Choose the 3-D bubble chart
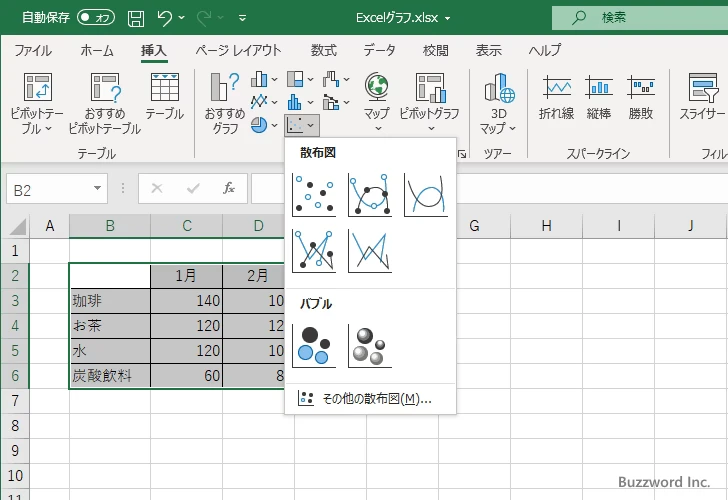Screen dimensions: 728x500 (x=370, y=346)
